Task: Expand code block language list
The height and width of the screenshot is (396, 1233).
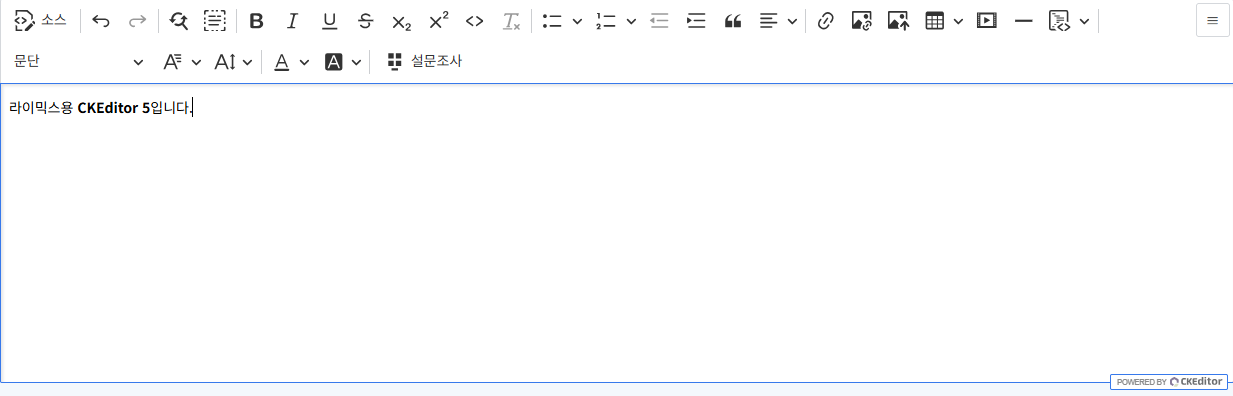Action: (1085, 20)
